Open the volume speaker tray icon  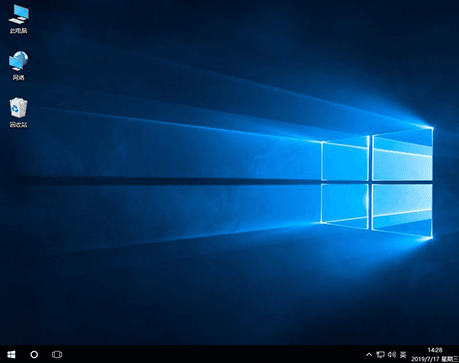[392, 355]
